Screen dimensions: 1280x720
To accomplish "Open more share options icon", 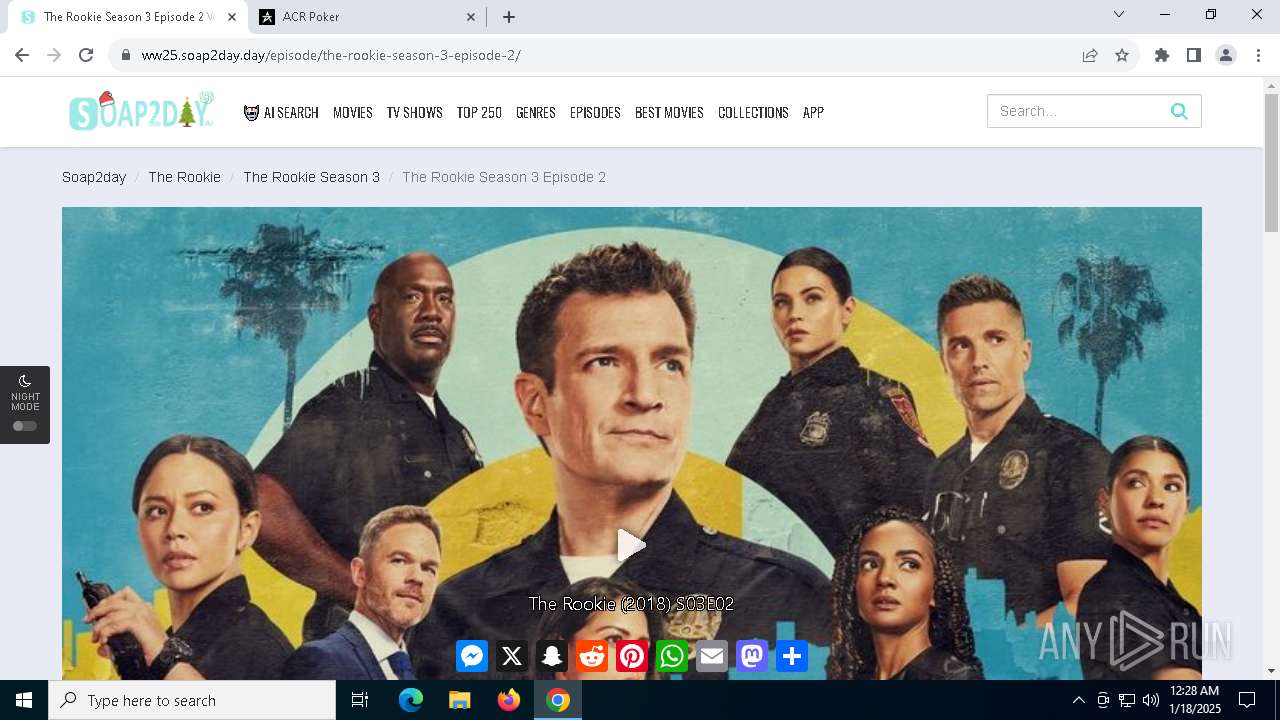I will pos(792,656).
